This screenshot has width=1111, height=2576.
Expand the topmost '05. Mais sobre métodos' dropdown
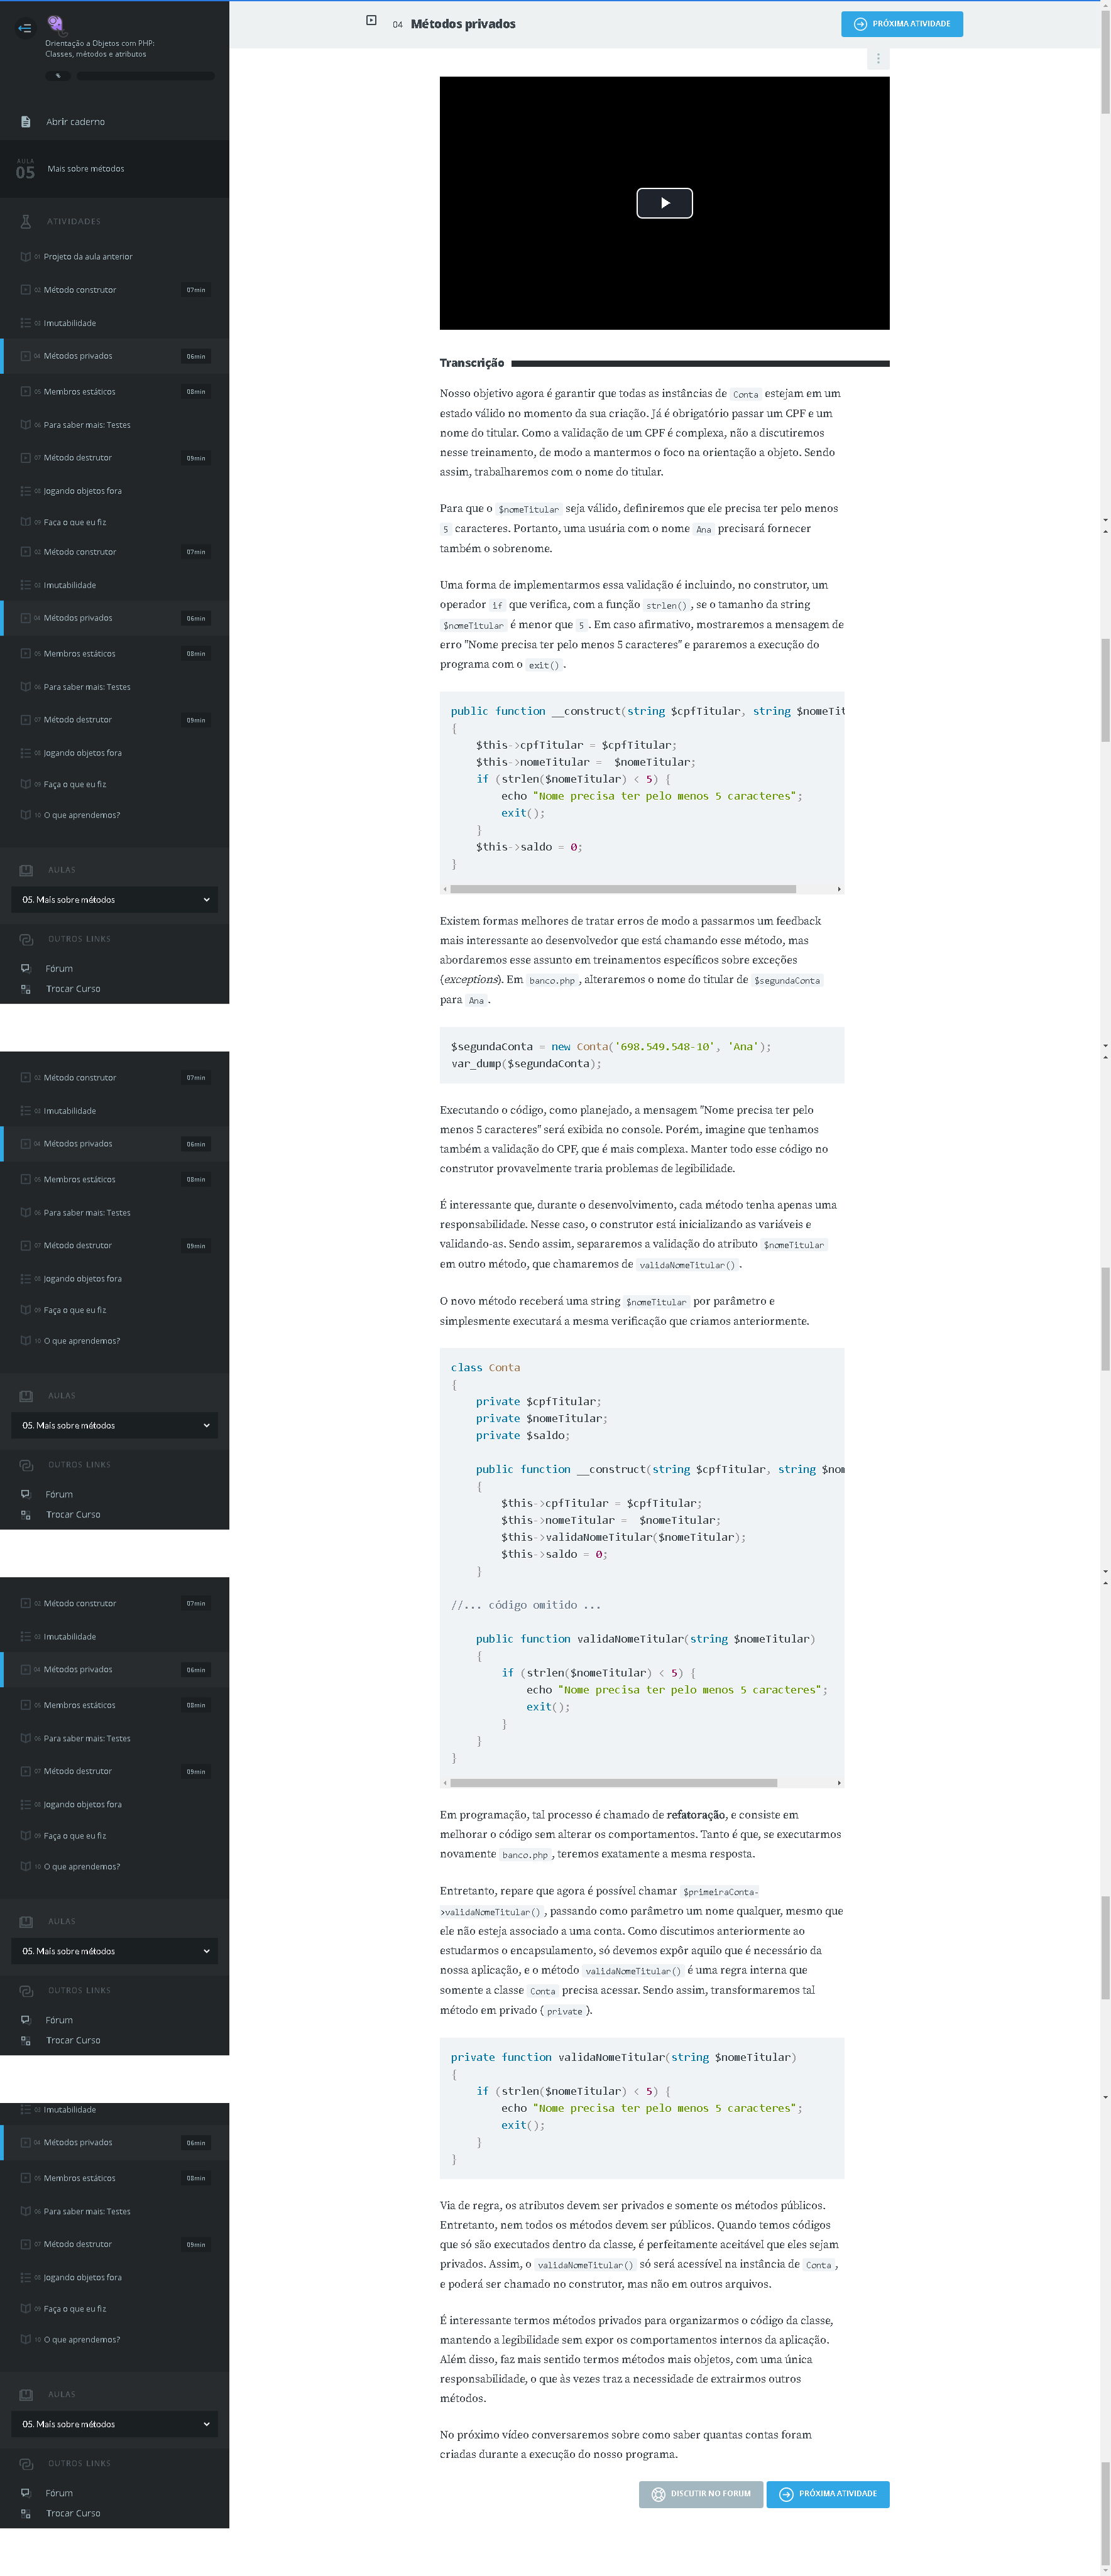coord(114,899)
